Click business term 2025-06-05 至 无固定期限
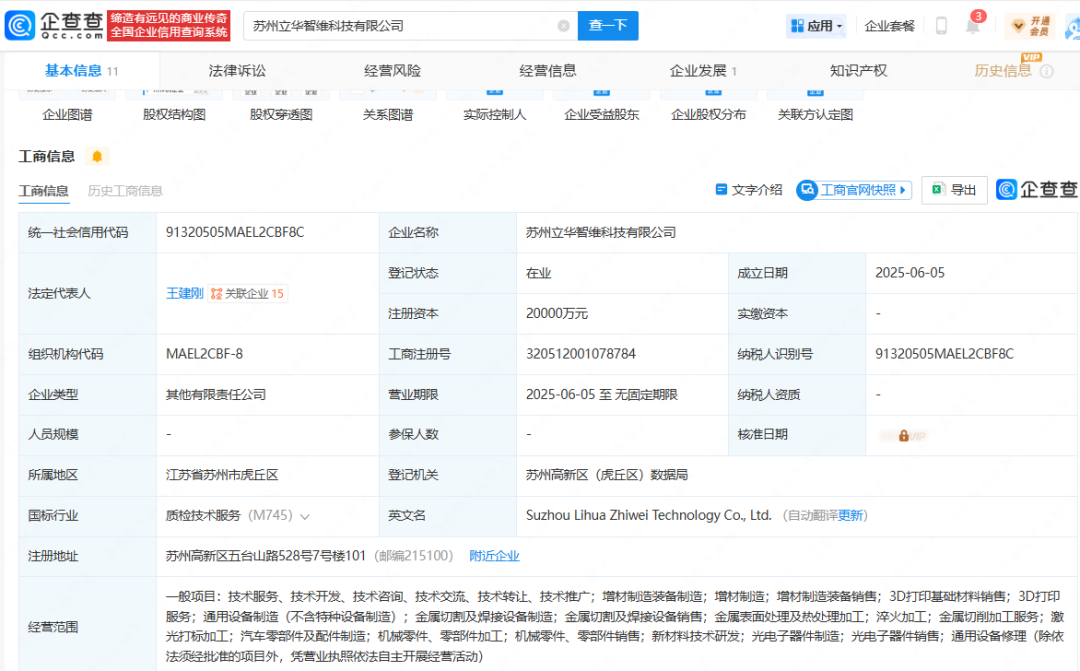The image size is (1080, 671). coord(601,395)
